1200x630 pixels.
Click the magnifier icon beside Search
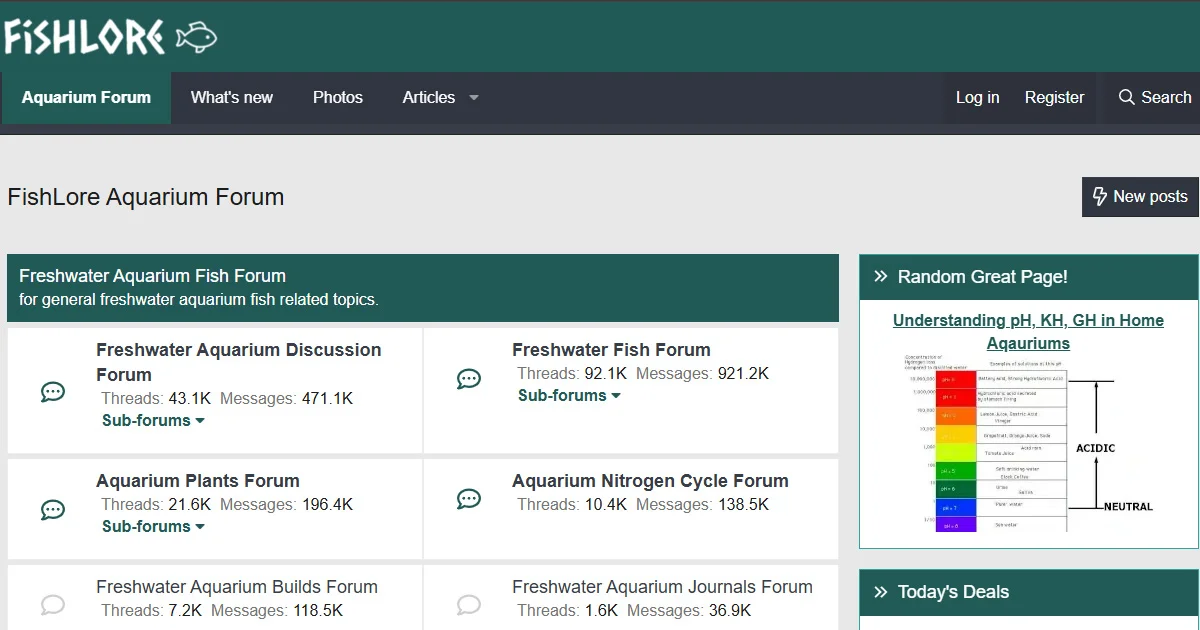pyautogui.click(x=1126, y=97)
